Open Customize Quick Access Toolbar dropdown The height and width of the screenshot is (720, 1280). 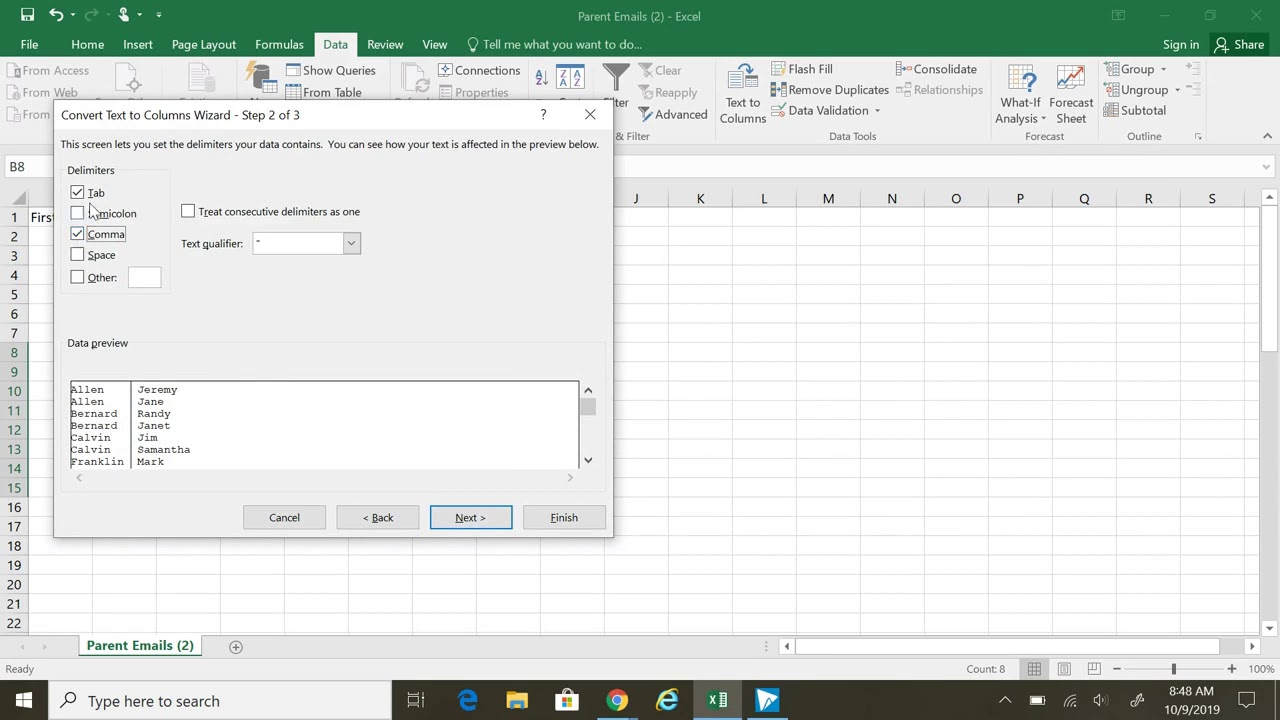(x=159, y=15)
